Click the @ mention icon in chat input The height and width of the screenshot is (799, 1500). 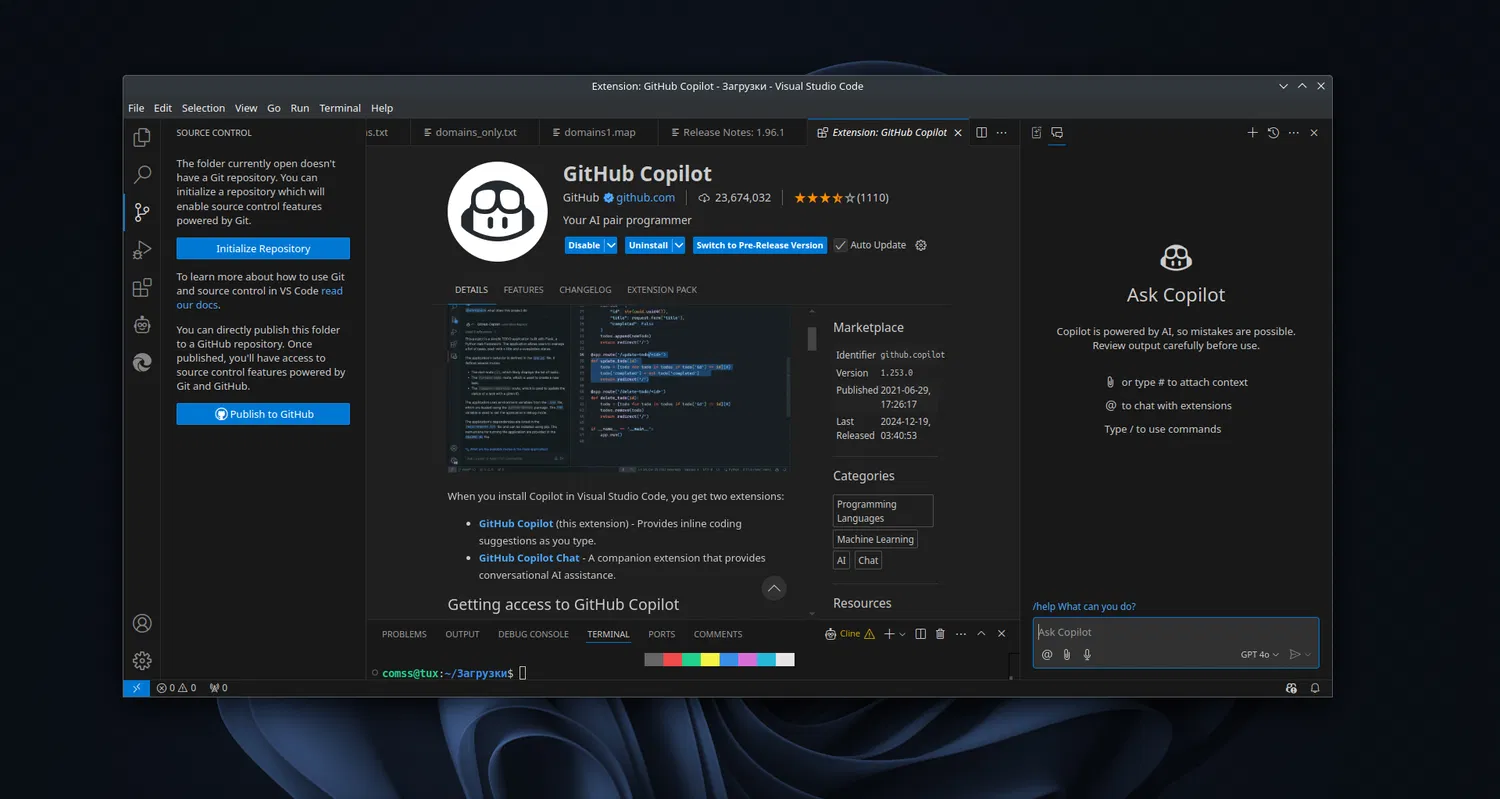(x=1047, y=655)
